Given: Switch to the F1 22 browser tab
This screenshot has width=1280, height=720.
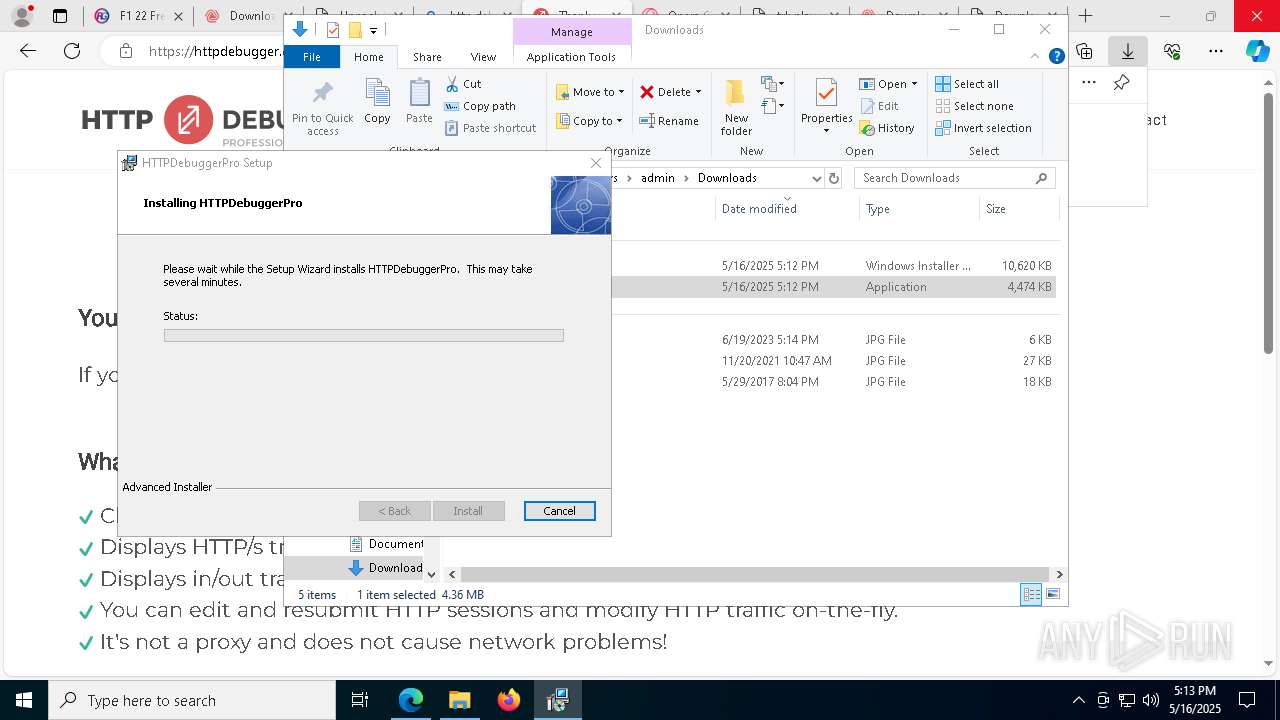Looking at the screenshot, I should pyautogui.click(x=139, y=16).
